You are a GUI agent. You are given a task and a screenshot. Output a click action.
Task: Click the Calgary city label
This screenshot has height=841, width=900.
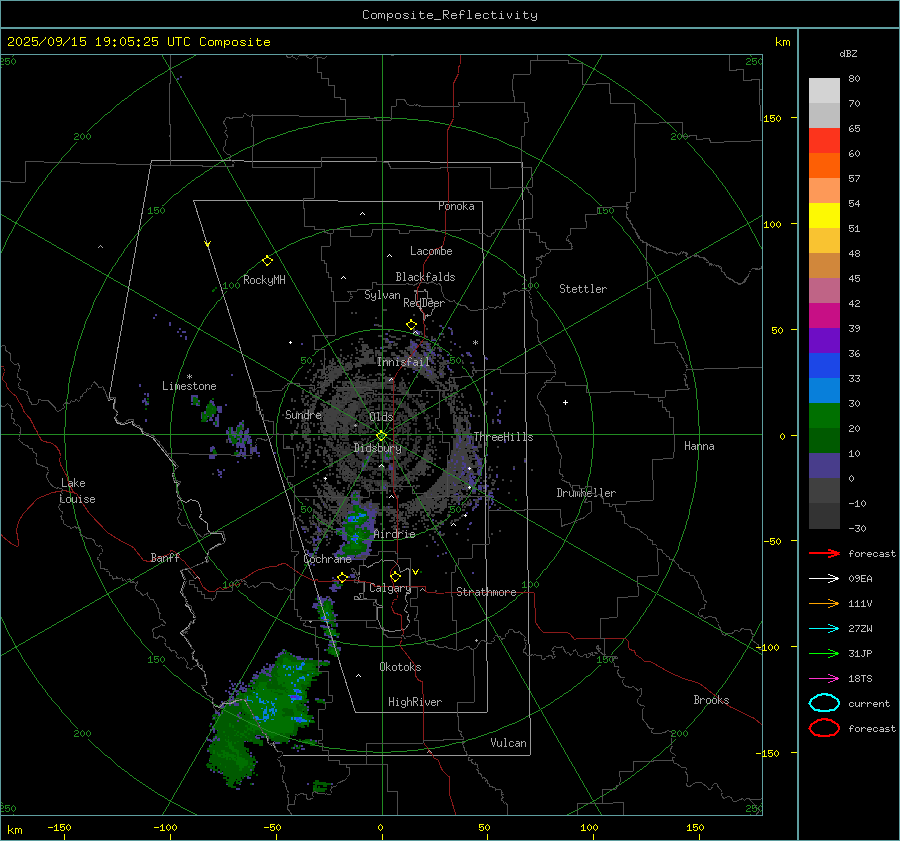tap(390, 588)
